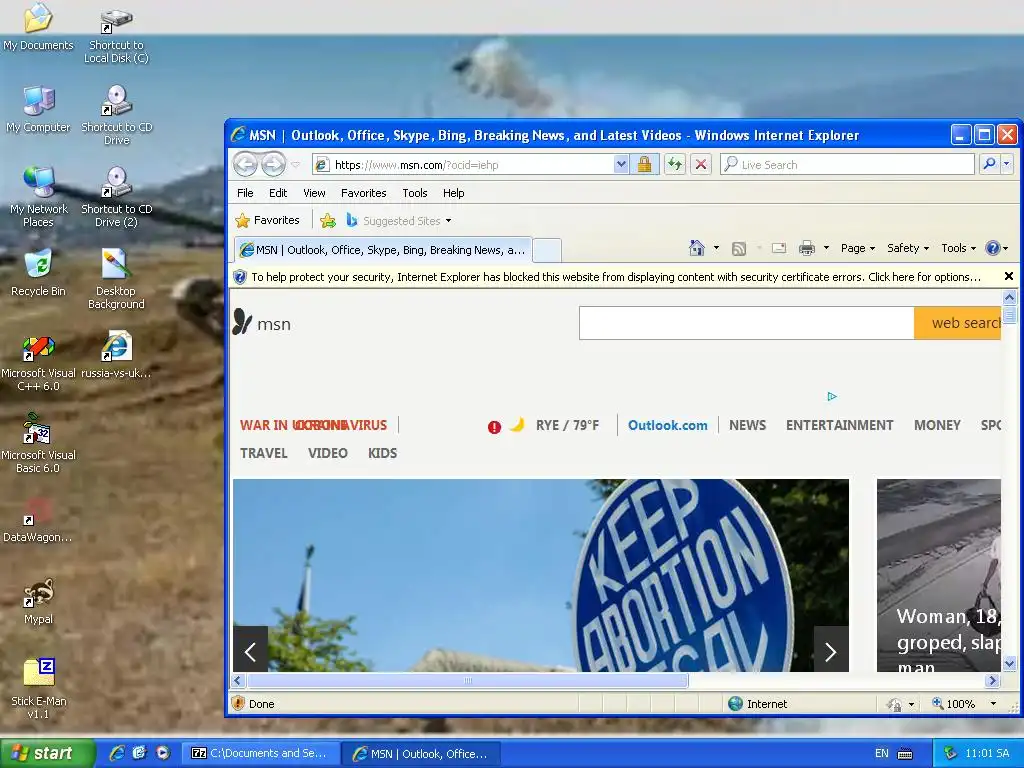Open a new blank tab

click(547, 250)
